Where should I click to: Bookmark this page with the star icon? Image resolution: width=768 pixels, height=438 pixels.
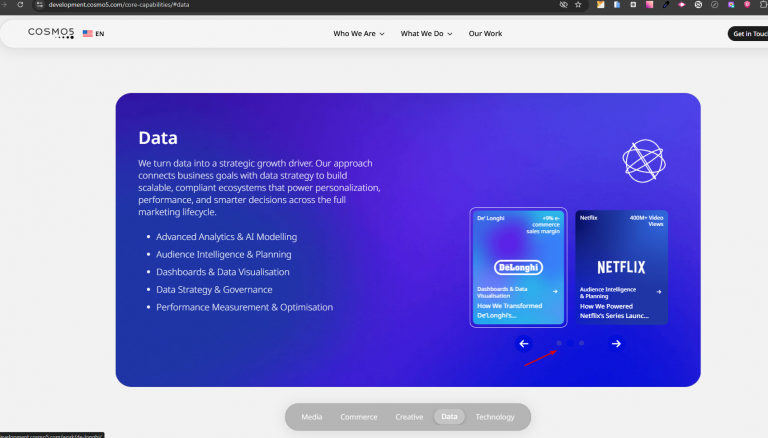(578, 4)
